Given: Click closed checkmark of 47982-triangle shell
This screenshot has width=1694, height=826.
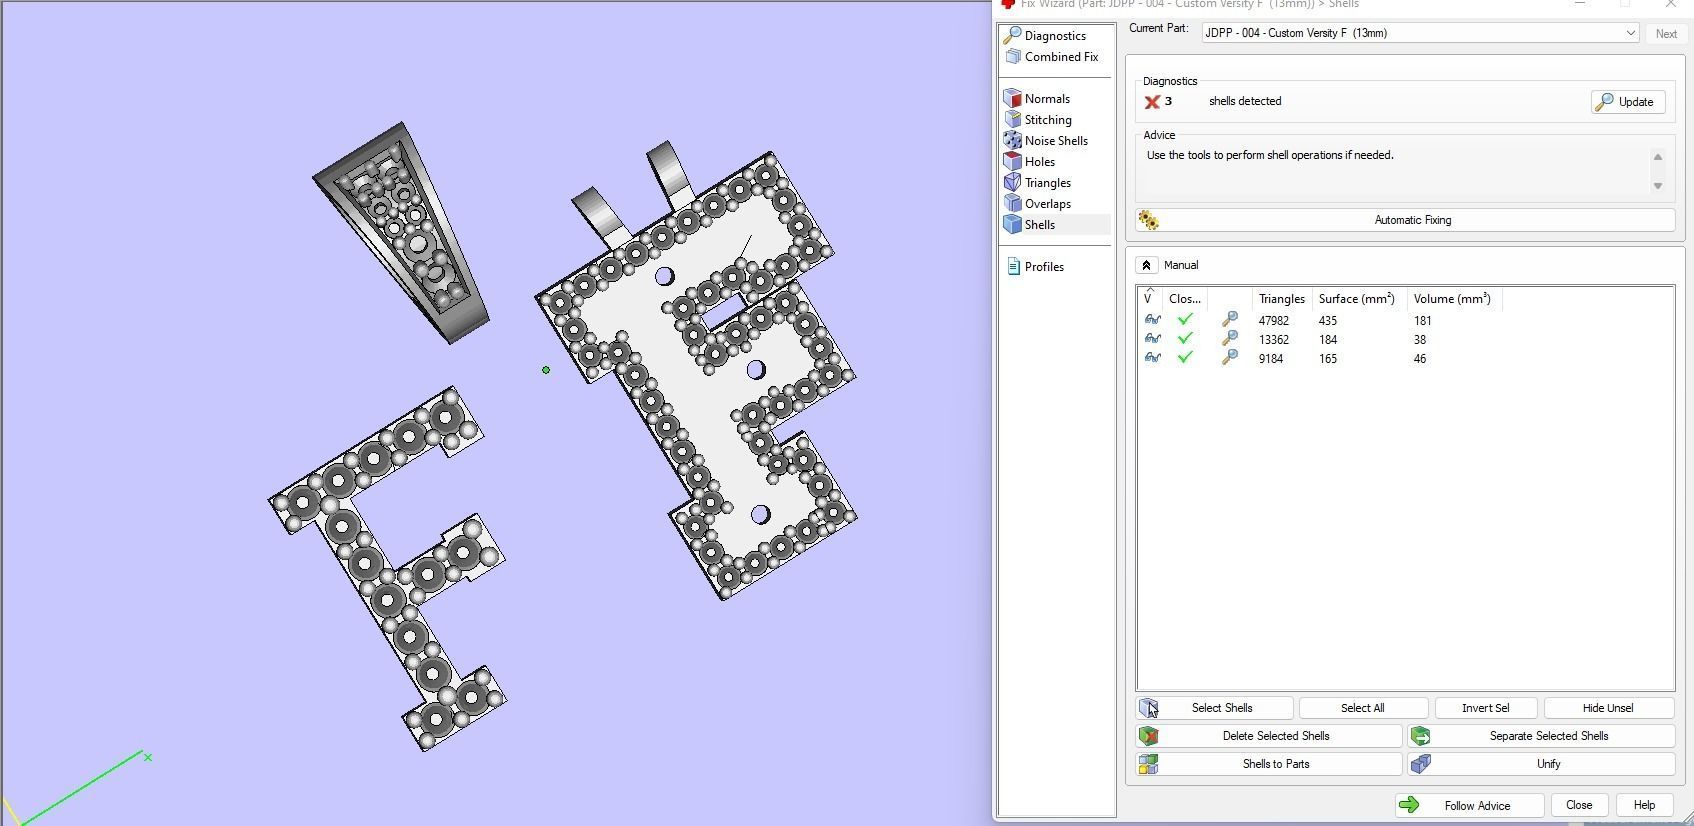Looking at the screenshot, I should click(1185, 320).
